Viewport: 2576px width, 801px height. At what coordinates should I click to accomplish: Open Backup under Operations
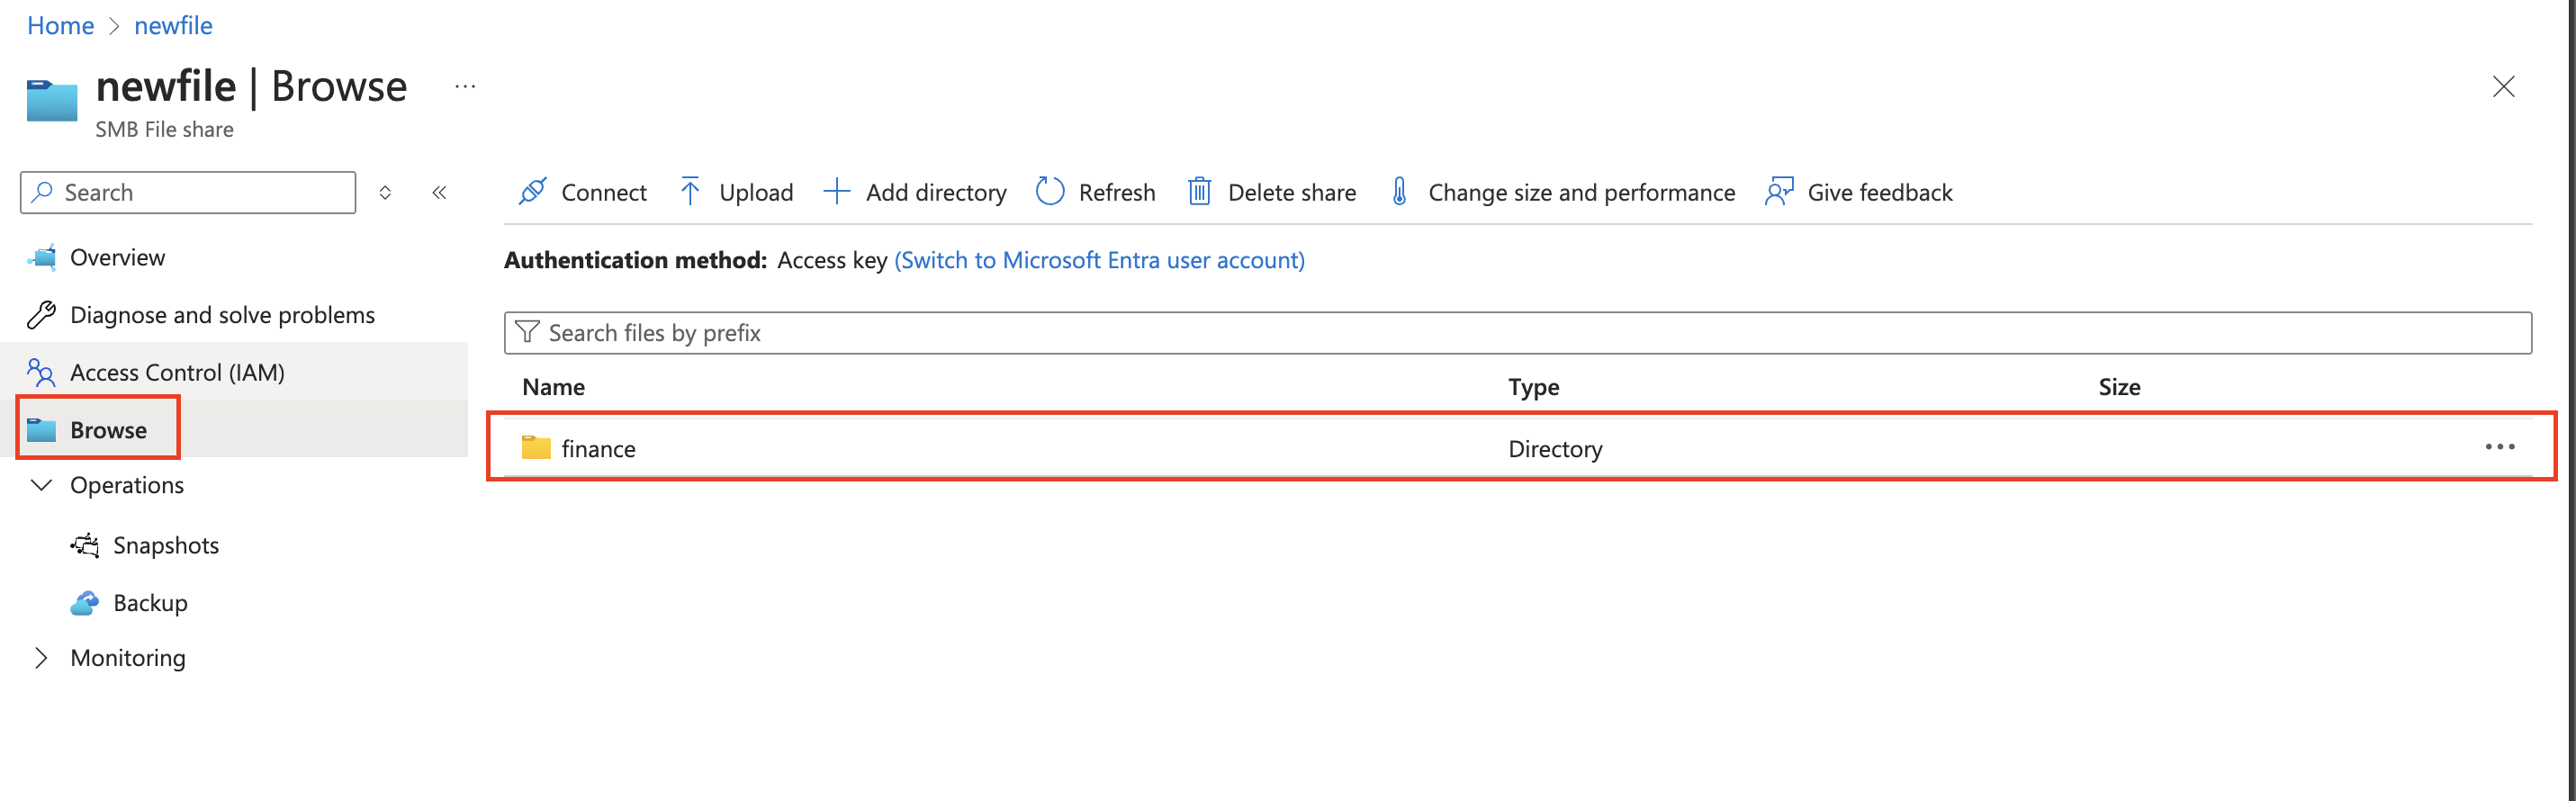tap(150, 603)
